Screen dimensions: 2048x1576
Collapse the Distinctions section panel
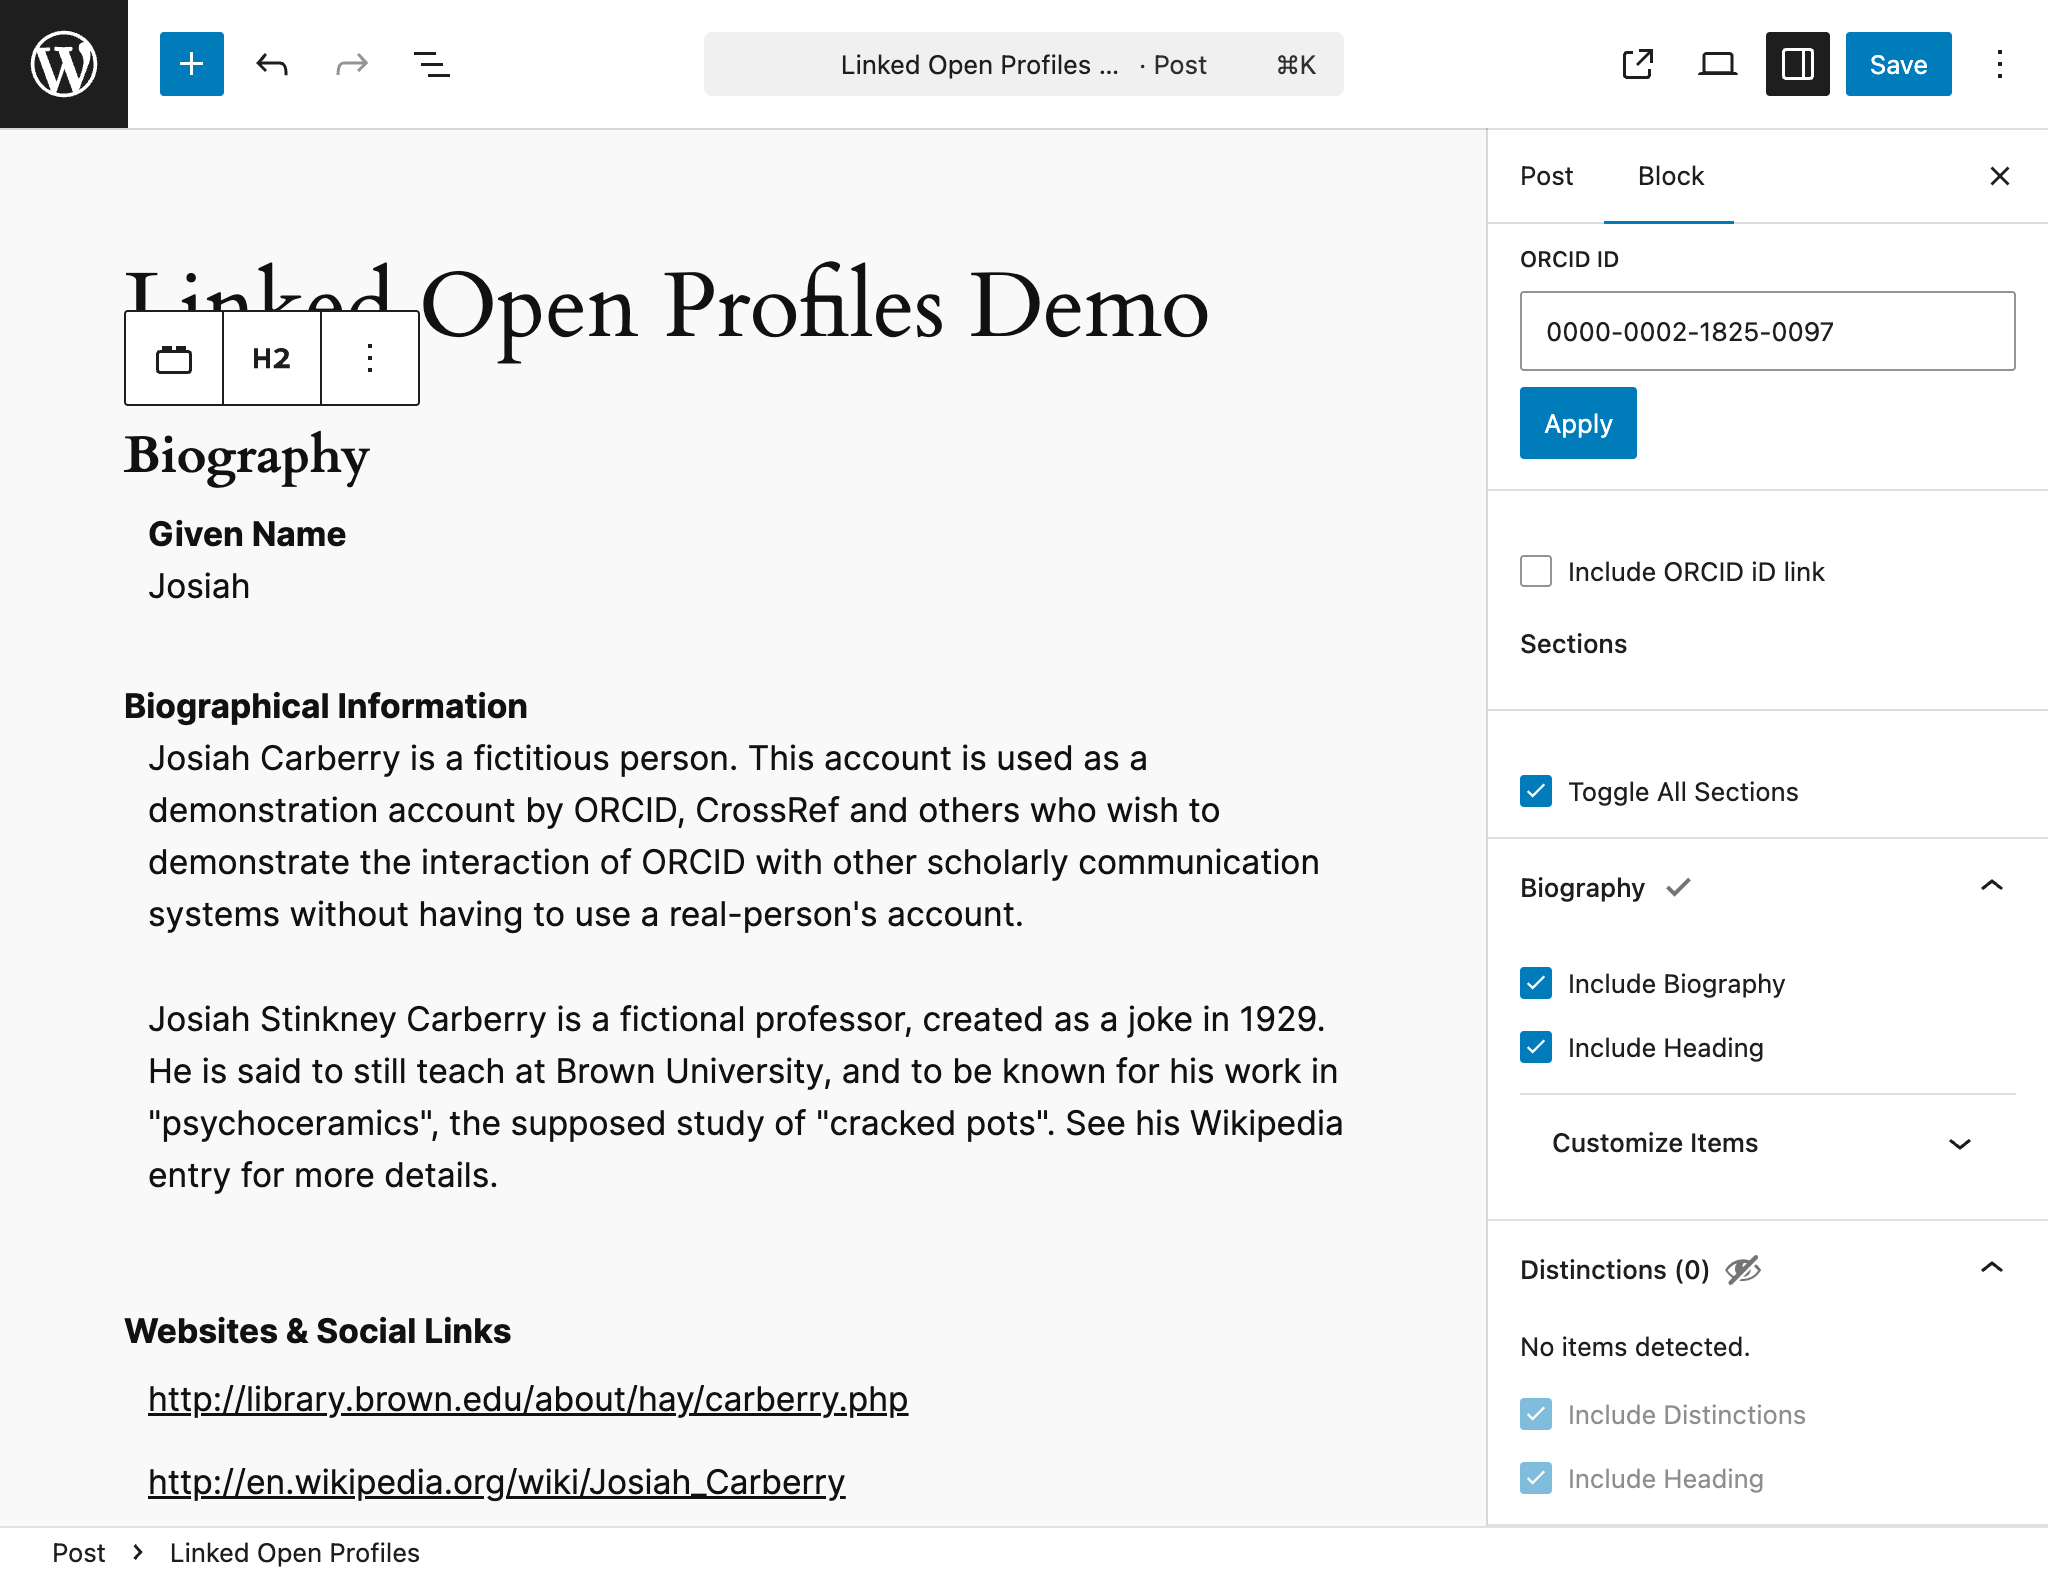1992,1268
